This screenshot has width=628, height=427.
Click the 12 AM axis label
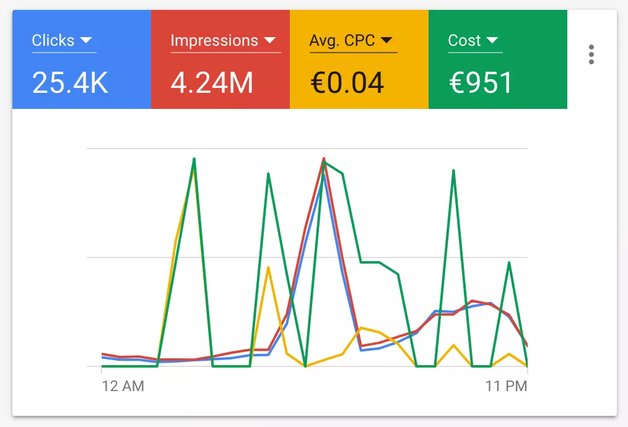click(x=124, y=385)
